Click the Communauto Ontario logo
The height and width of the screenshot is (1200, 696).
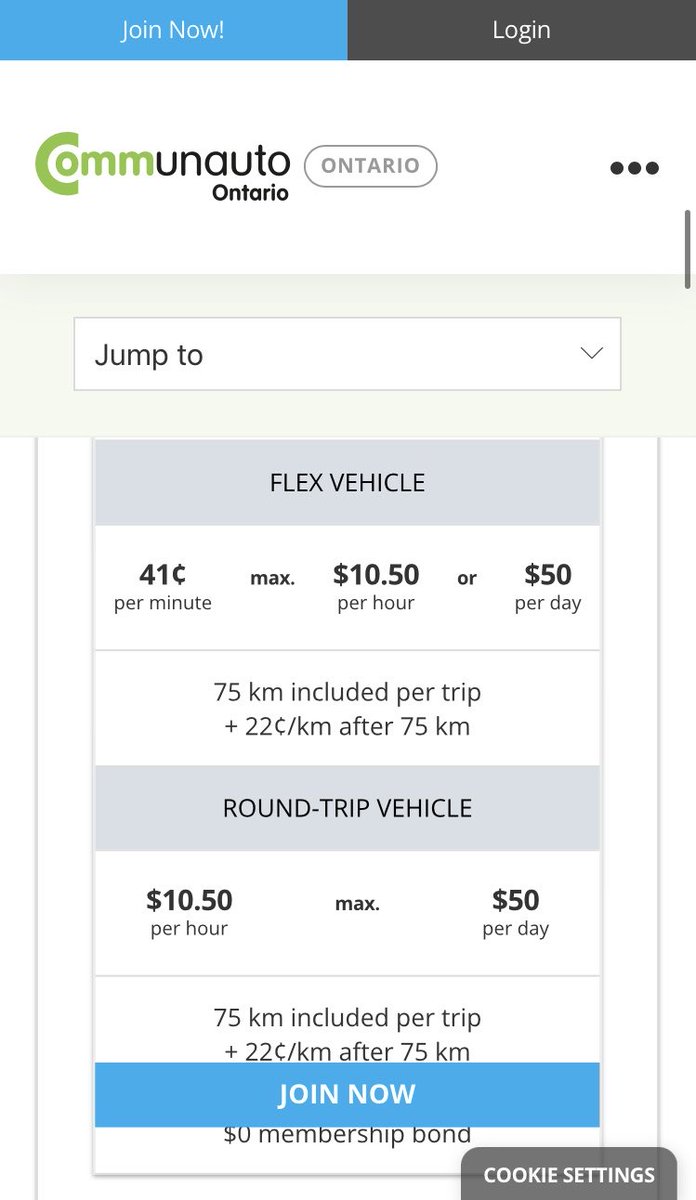coord(163,166)
